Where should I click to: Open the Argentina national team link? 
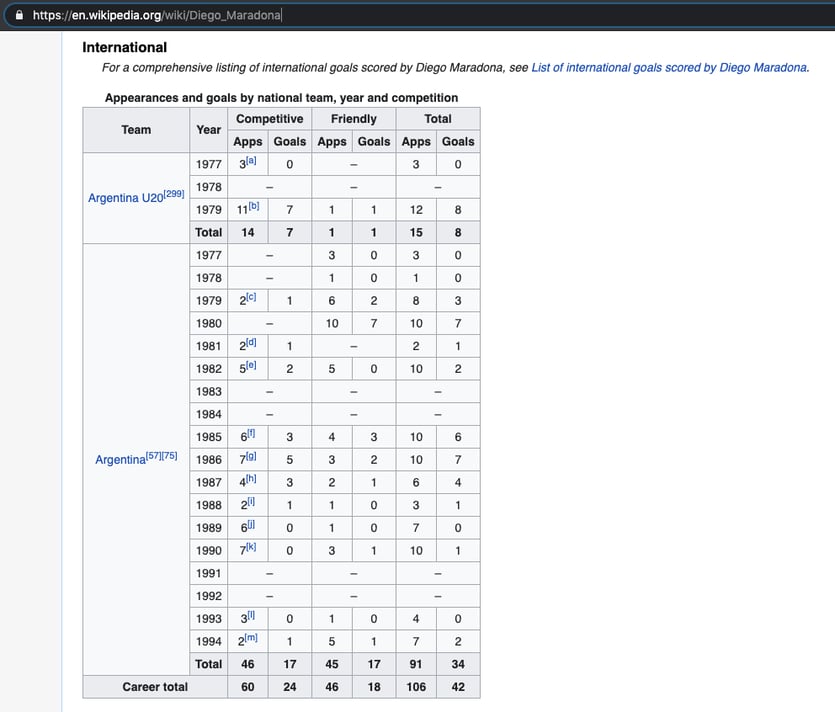[x=119, y=460]
